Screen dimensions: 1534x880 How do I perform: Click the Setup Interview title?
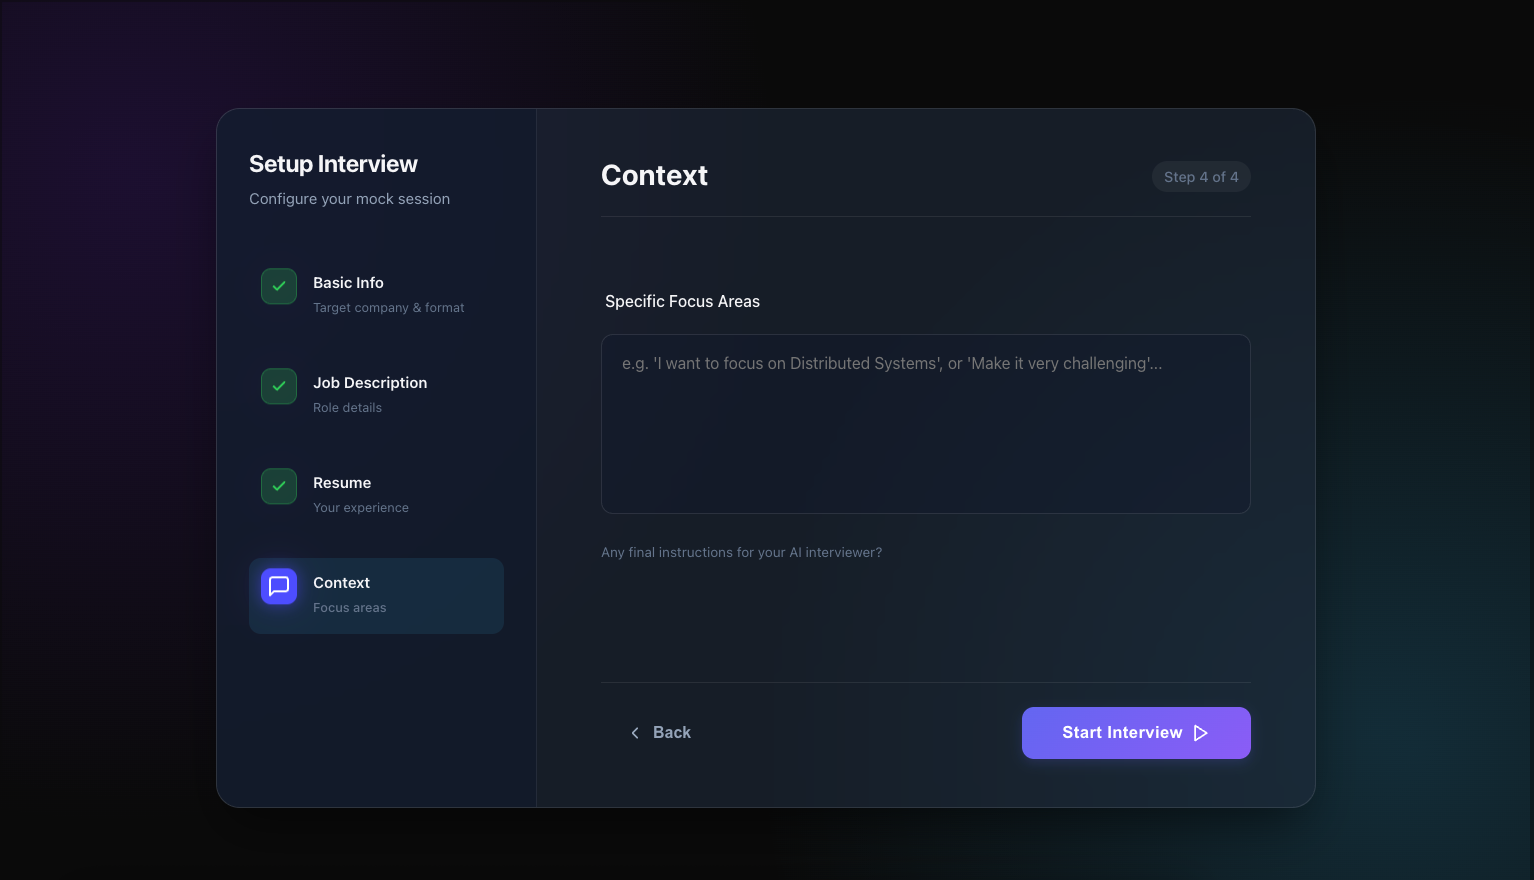(x=333, y=163)
